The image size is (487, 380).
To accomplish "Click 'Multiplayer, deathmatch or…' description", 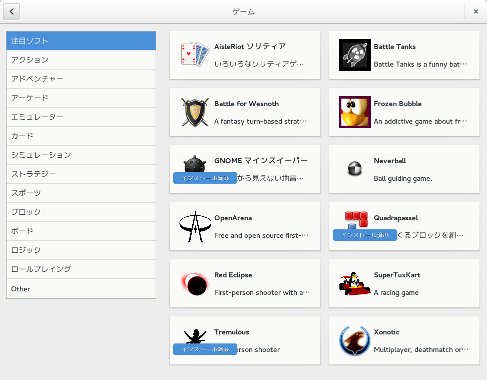I will coord(421,350).
